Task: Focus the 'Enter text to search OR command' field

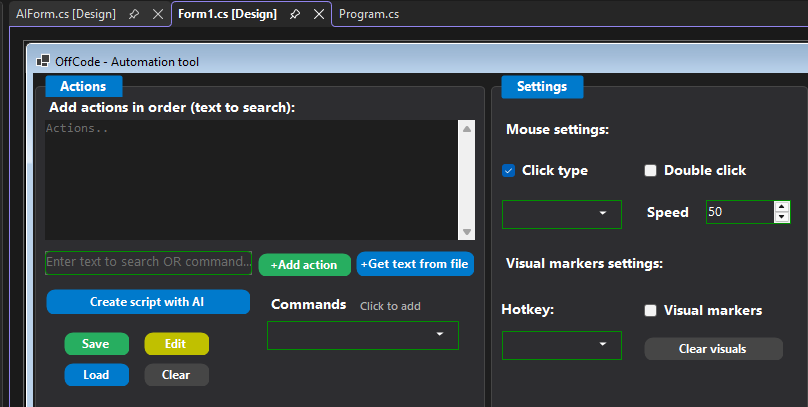Action: point(148,263)
